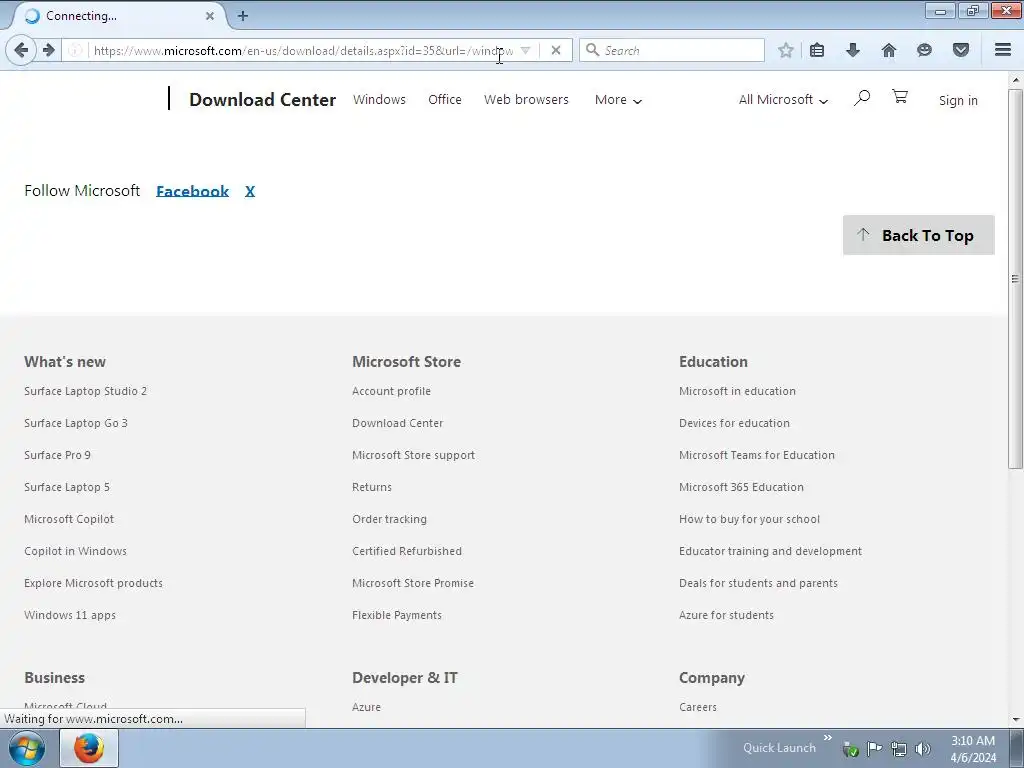Screen dimensions: 1024x768
Task: Follow Microsoft on X link
Action: coord(250,191)
